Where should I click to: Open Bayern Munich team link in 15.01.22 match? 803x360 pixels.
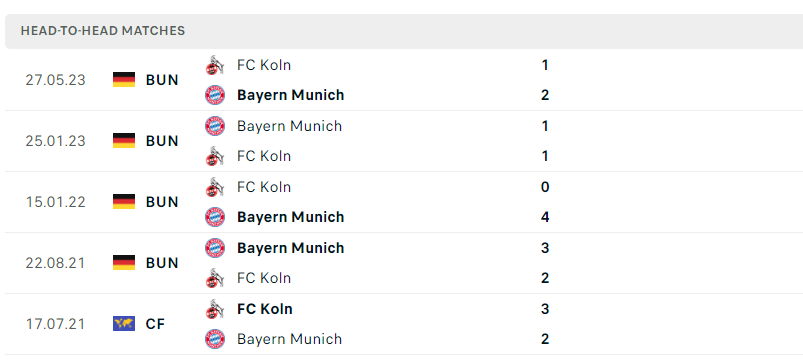click(290, 217)
